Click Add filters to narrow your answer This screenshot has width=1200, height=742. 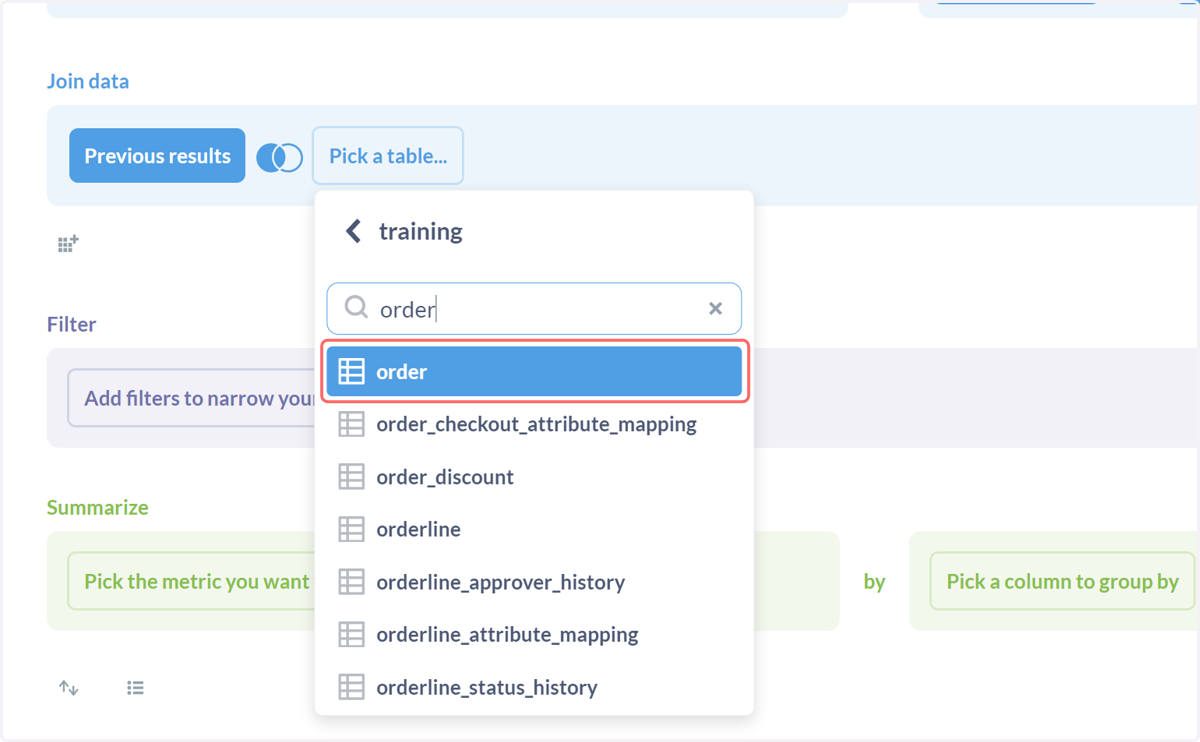click(192, 398)
